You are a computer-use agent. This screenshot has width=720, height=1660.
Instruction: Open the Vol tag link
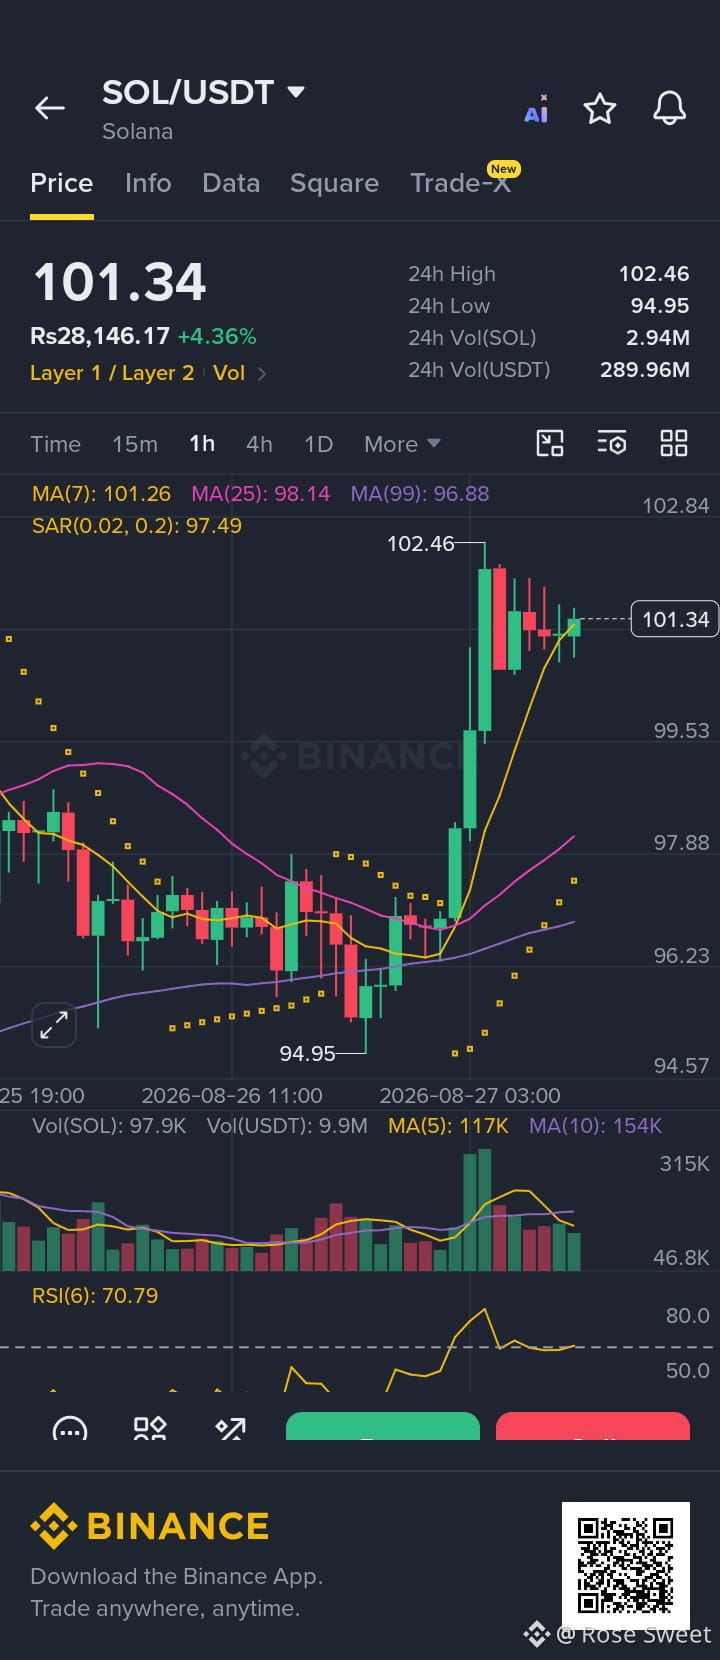(x=229, y=373)
